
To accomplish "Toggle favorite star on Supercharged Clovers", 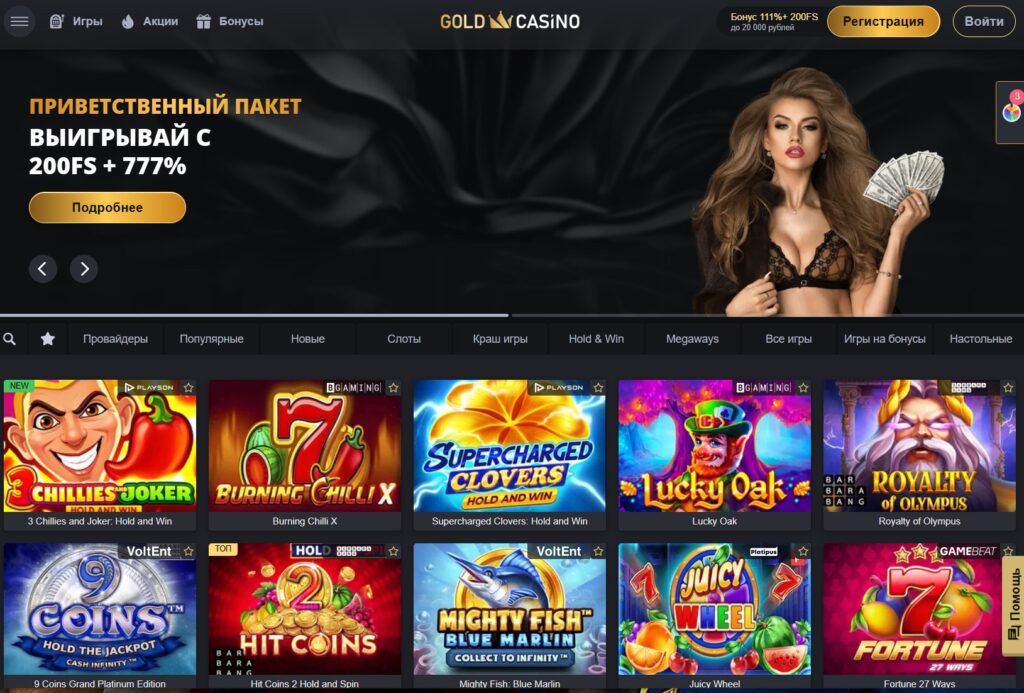I will 598,388.
